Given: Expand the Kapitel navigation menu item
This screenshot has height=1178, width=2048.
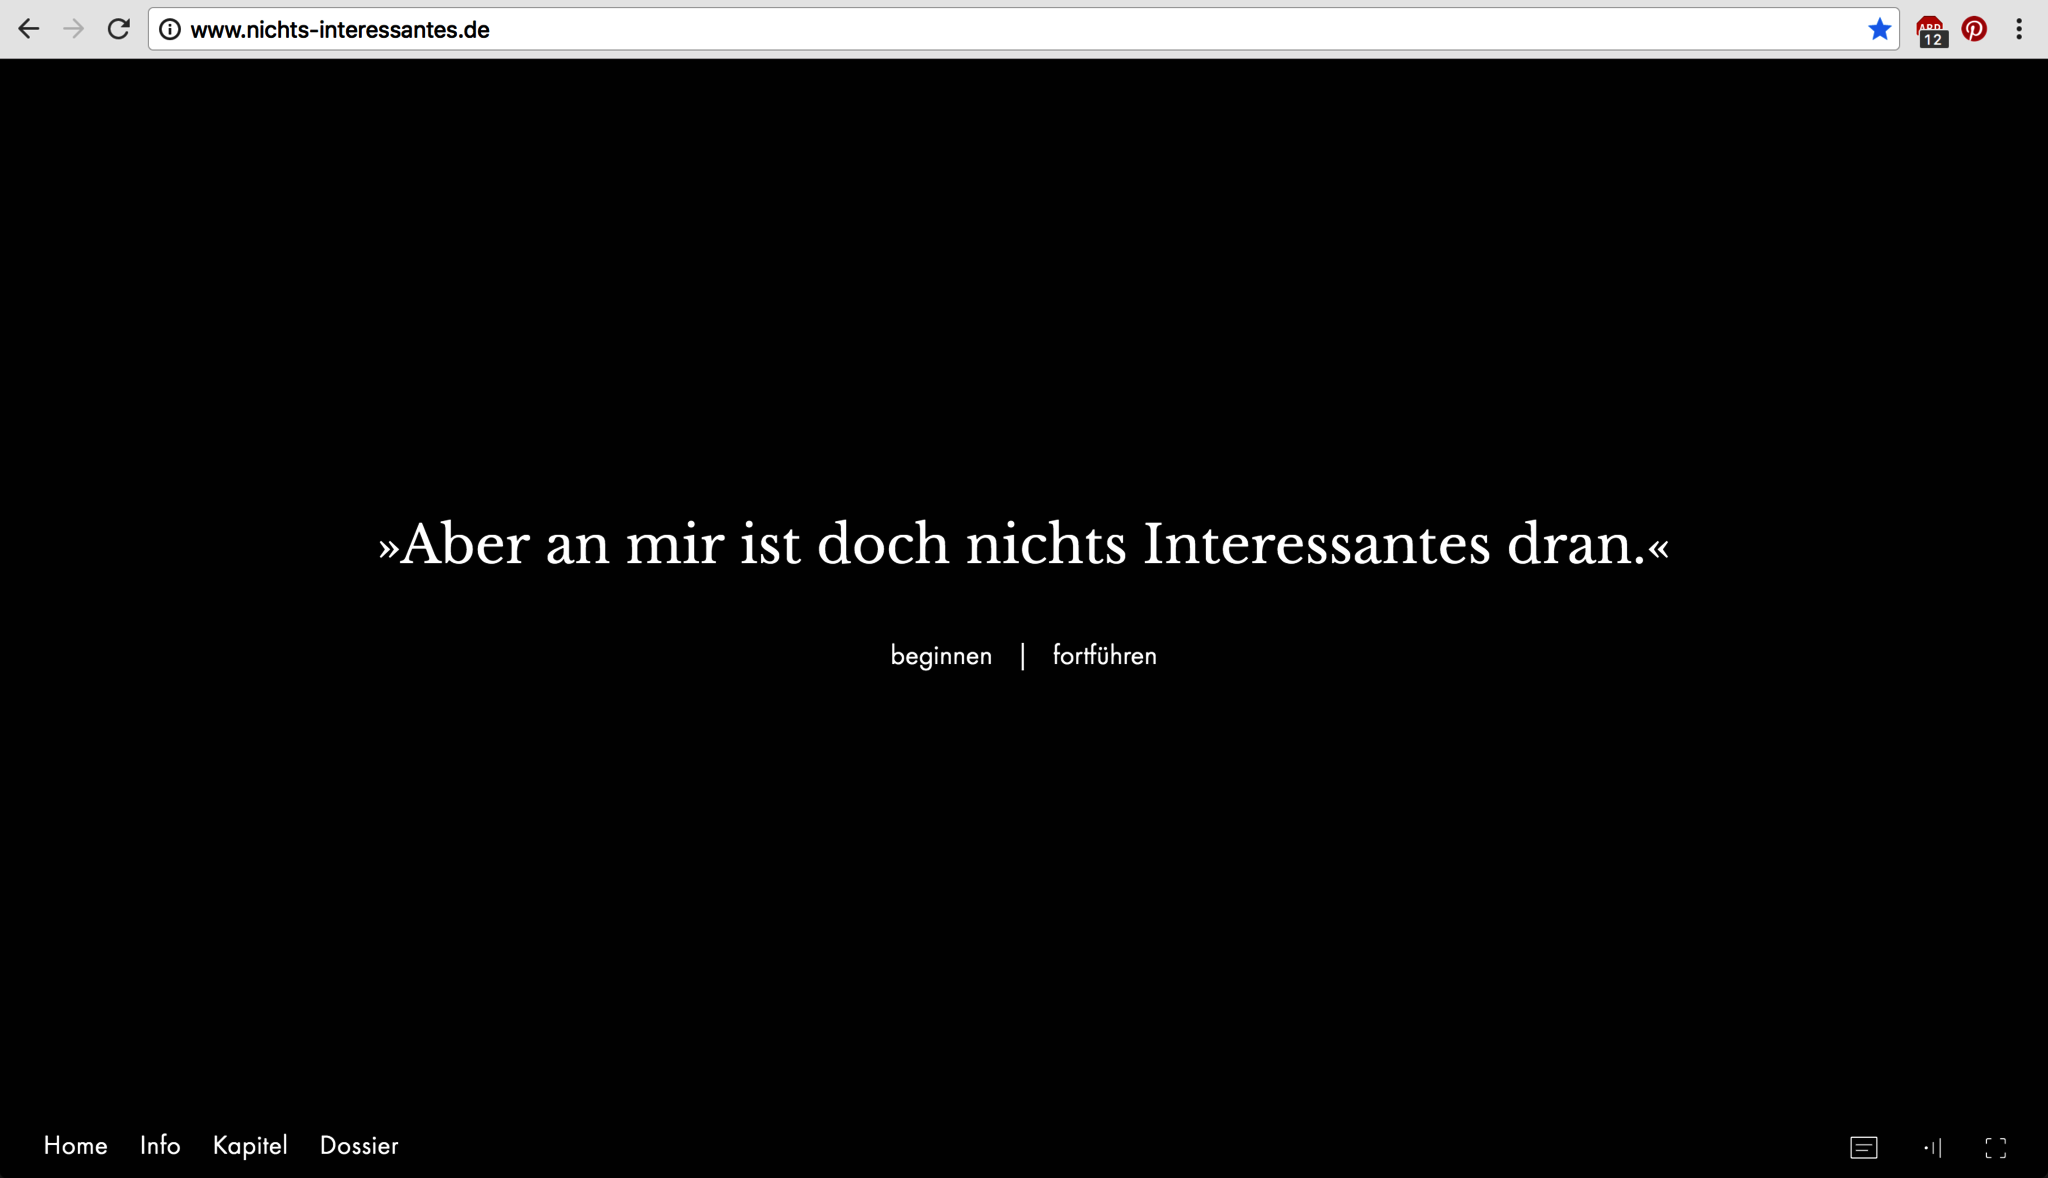Looking at the screenshot, I should (249, 1144).
